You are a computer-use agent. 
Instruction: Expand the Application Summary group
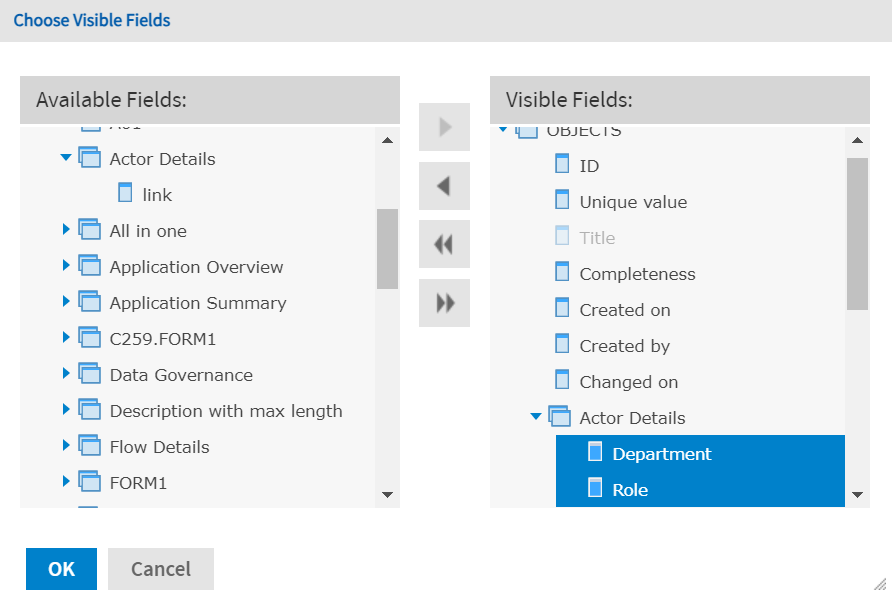pos(66,301)
